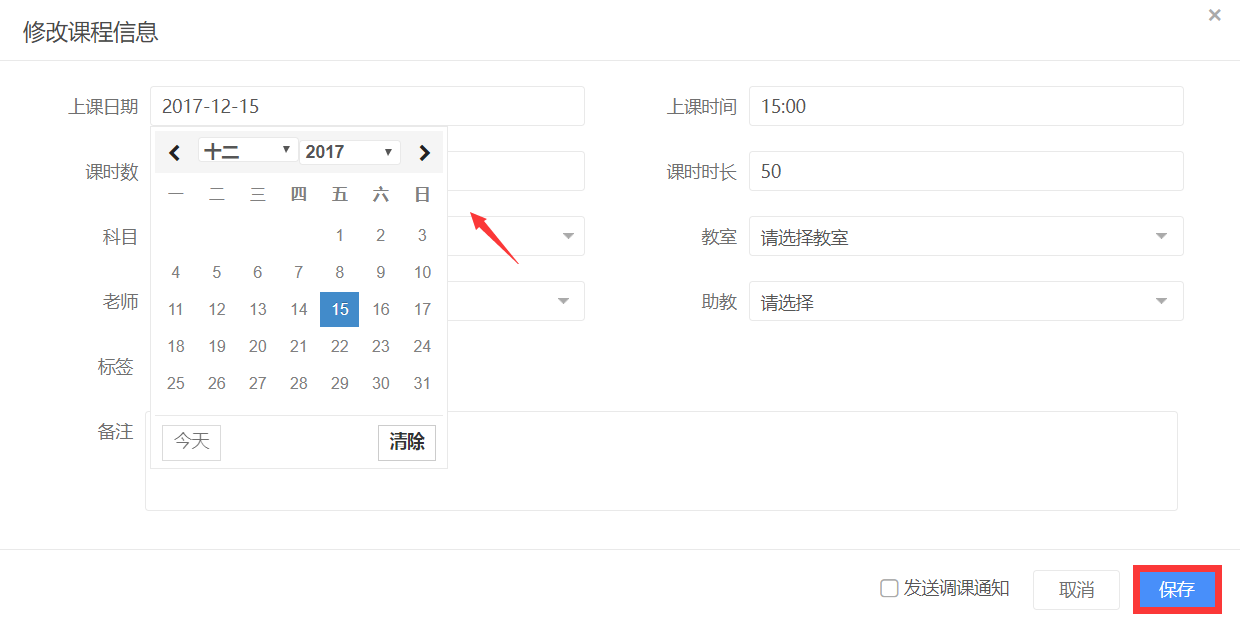Toggle 发送调课通知 checkbox
The image size is (1240, 628).
tap(889, 589)
